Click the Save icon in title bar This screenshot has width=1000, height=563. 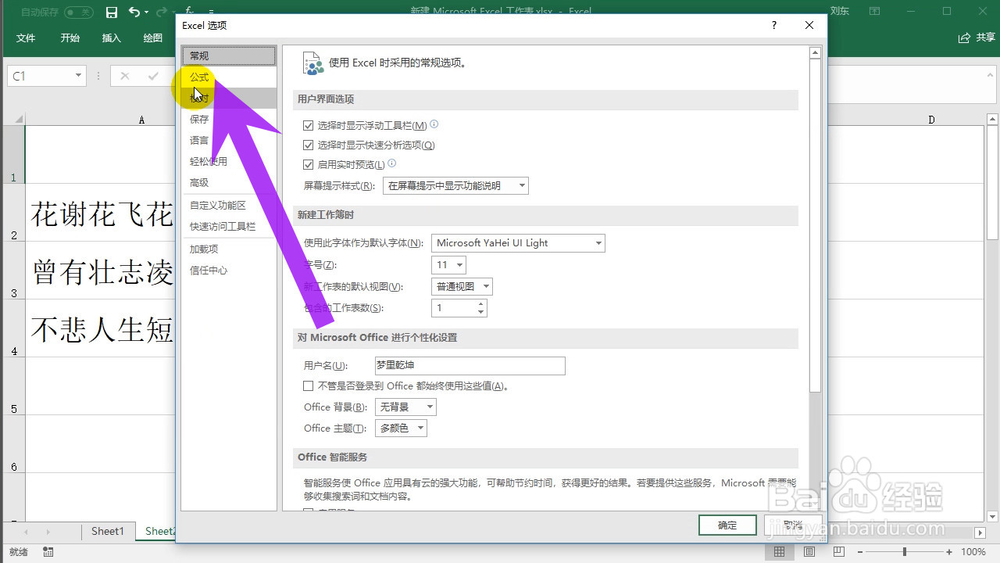pos(112,12)
